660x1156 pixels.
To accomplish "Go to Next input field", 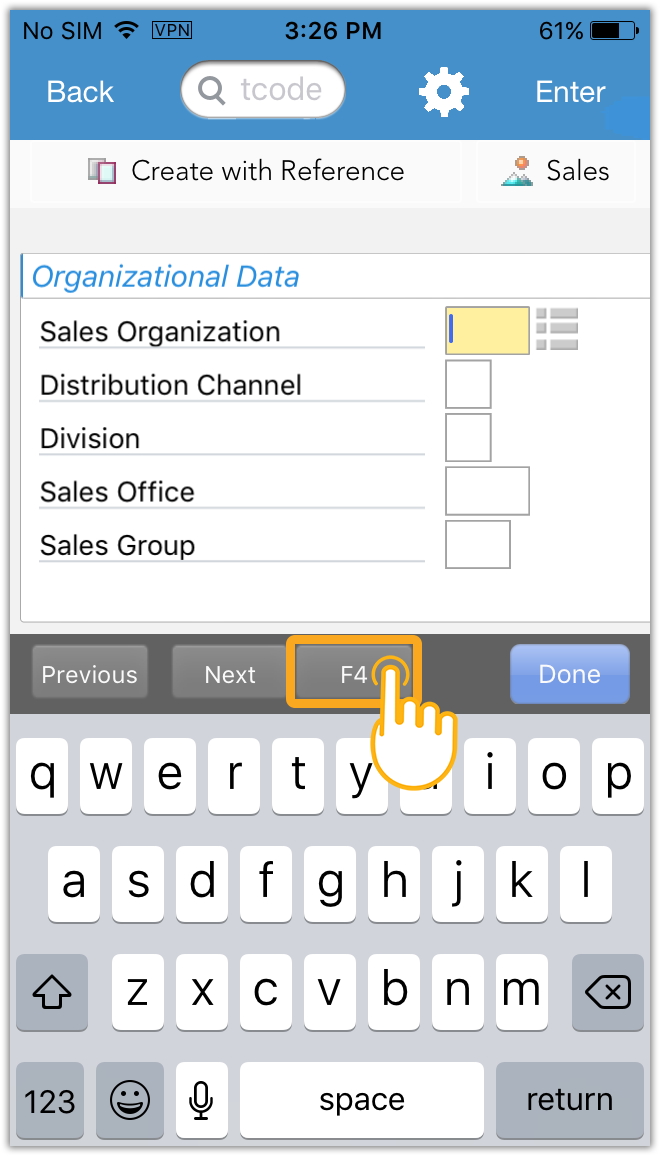I will [230, 674].
